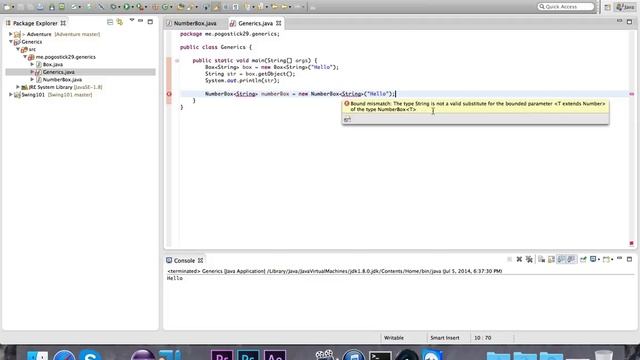Image resolution: width=640 pixels, height=360 pixels.
Task: Click the New Java Class green C icon
Action: coord(165,7)
